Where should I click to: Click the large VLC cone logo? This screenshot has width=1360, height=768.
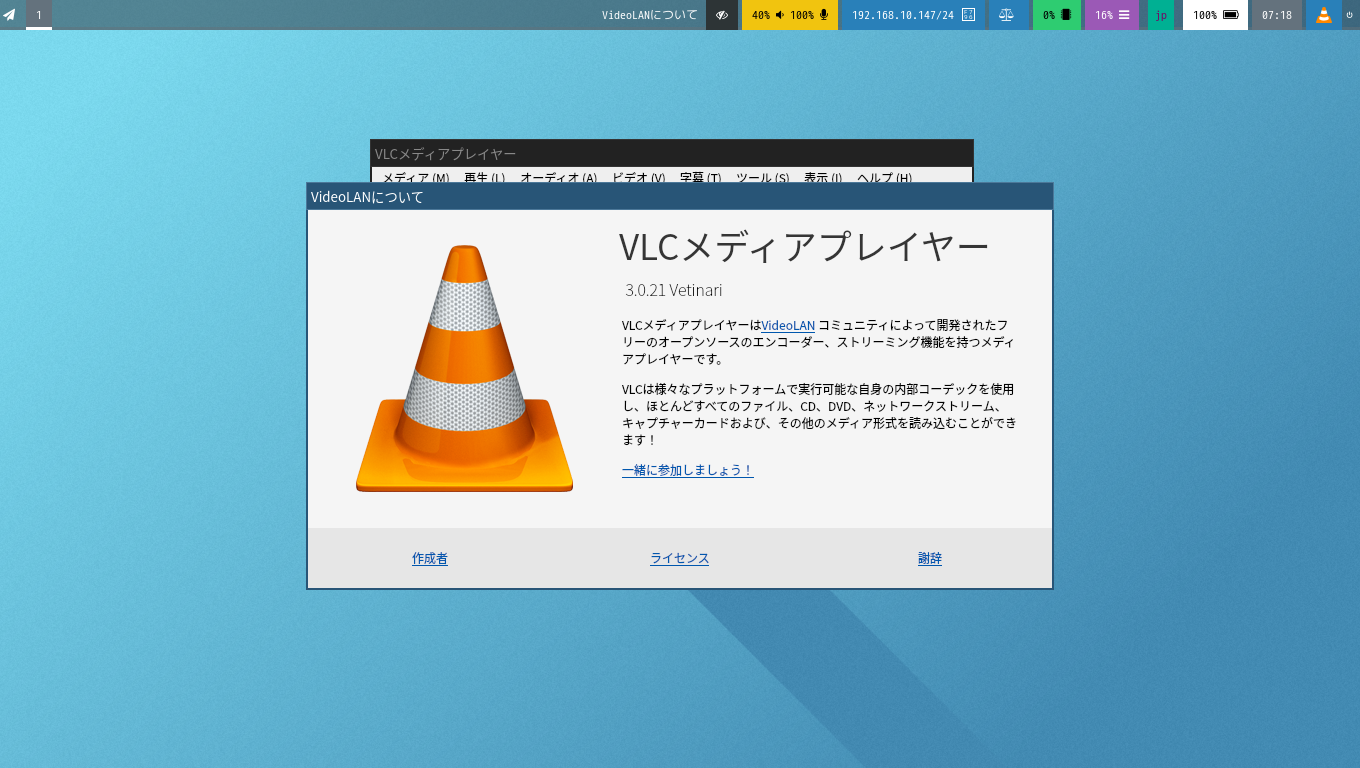464,368
